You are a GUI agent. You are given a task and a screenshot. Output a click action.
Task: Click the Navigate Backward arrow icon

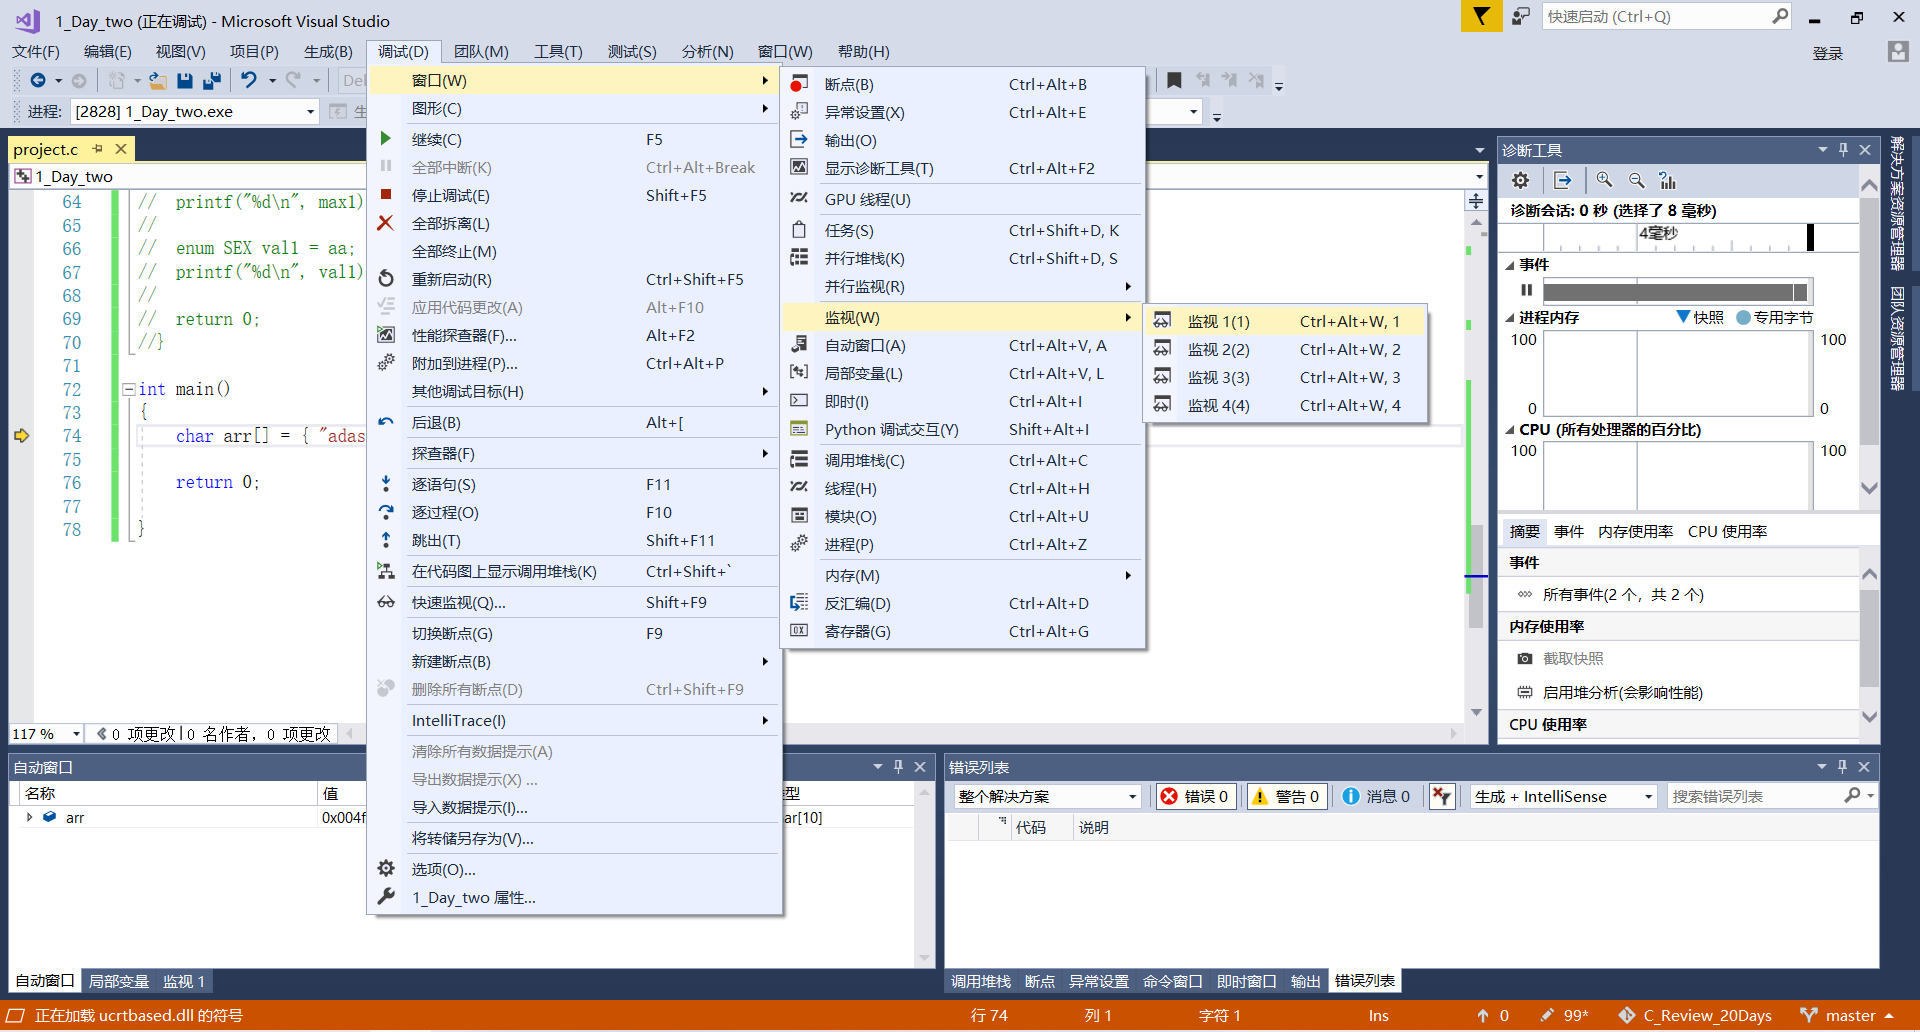(x=38, y=80)
